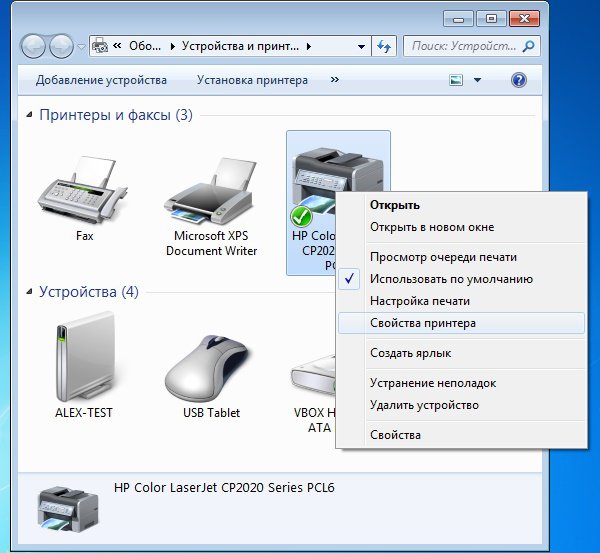Collapse the Устройства group
600x553 pixels.
[x=29, y=292]
